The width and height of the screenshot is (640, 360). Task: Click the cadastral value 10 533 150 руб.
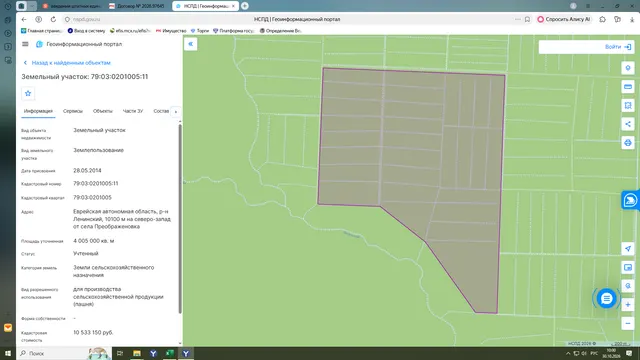93,333
